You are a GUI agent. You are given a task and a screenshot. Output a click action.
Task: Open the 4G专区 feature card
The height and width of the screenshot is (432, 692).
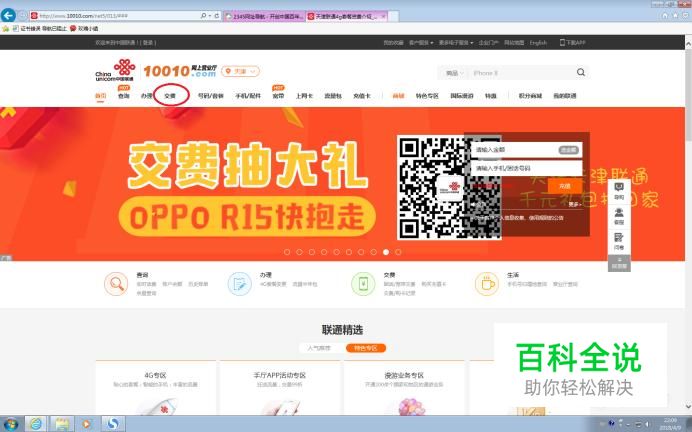[x=155, y=388]
